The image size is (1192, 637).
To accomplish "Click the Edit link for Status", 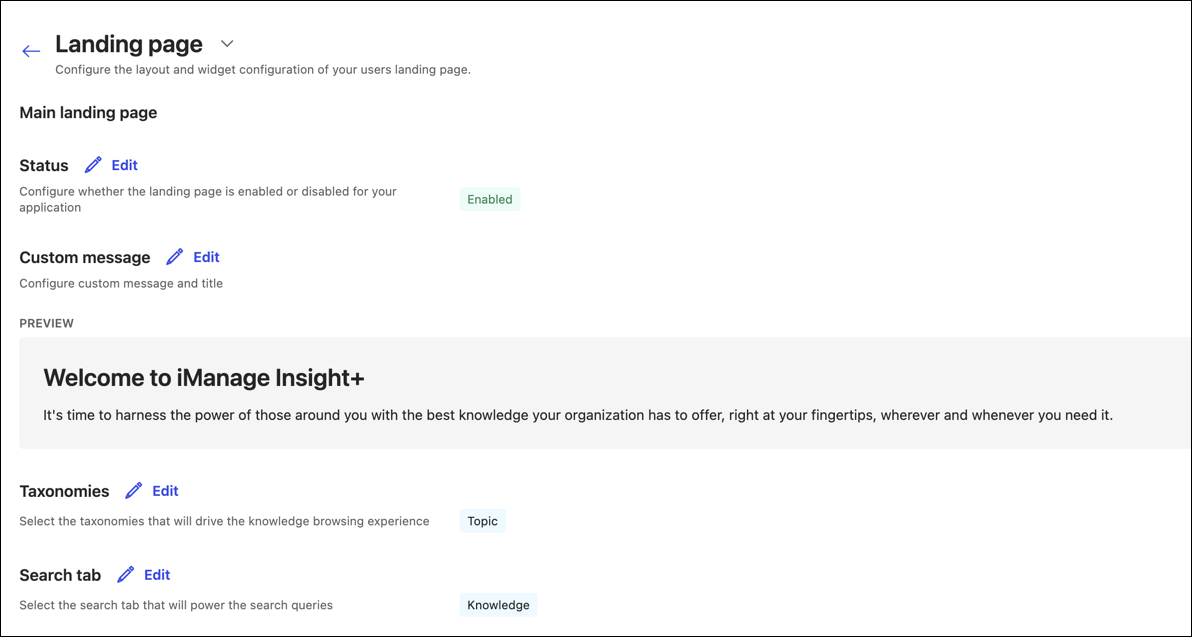I will [124, 164].
